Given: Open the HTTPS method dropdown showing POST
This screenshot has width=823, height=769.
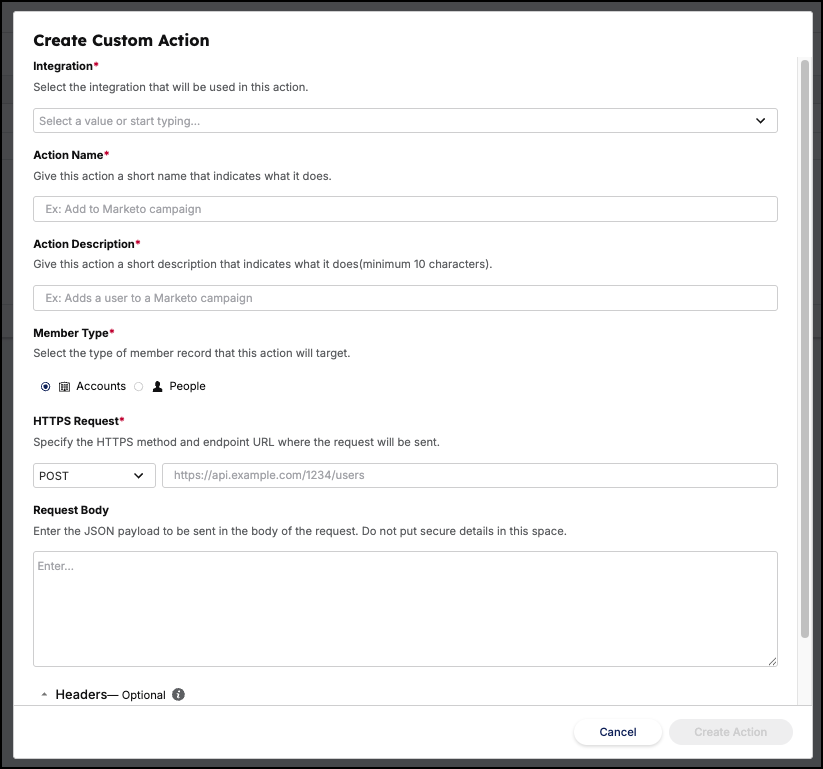Looking at the screenshot, I should point(93,475).
